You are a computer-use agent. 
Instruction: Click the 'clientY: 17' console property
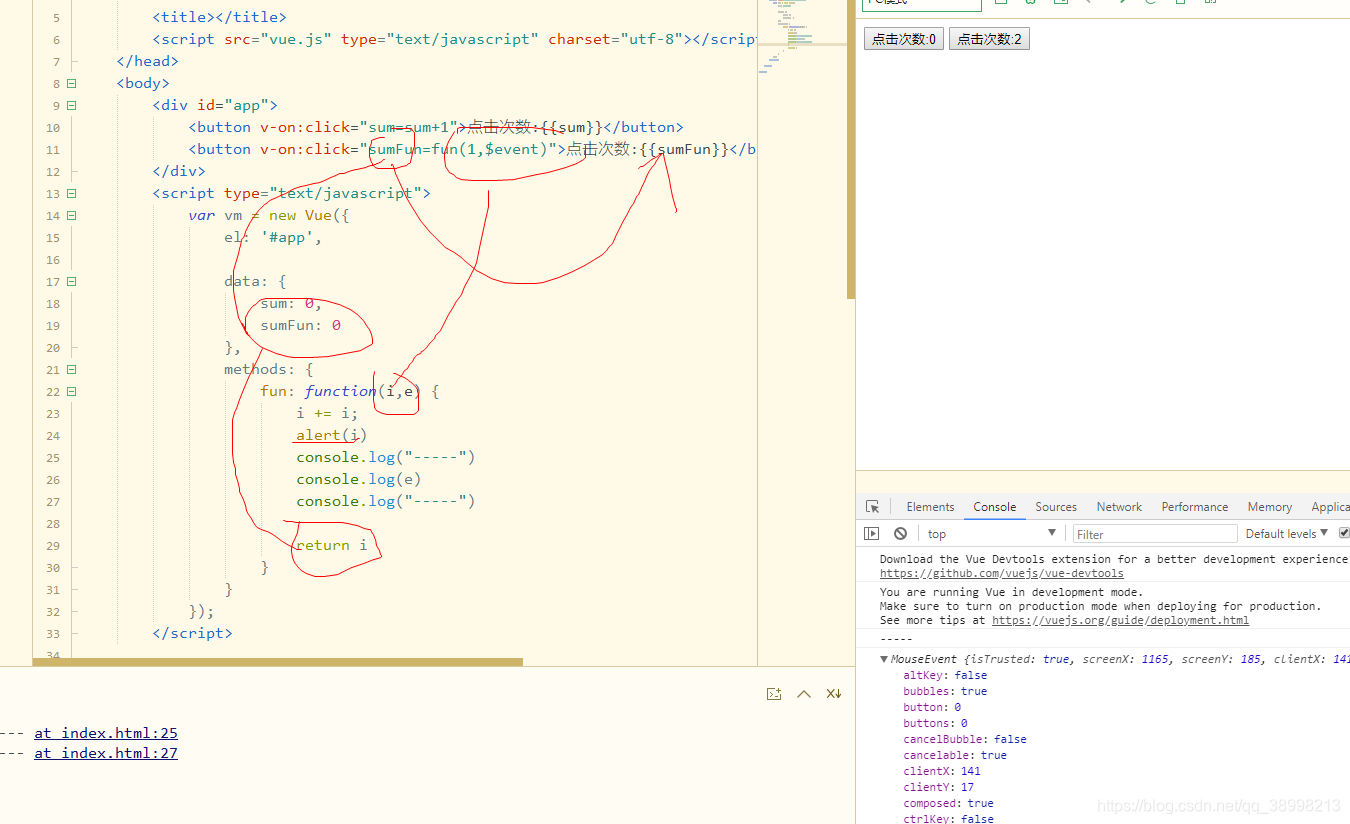(x=939, y=787)
